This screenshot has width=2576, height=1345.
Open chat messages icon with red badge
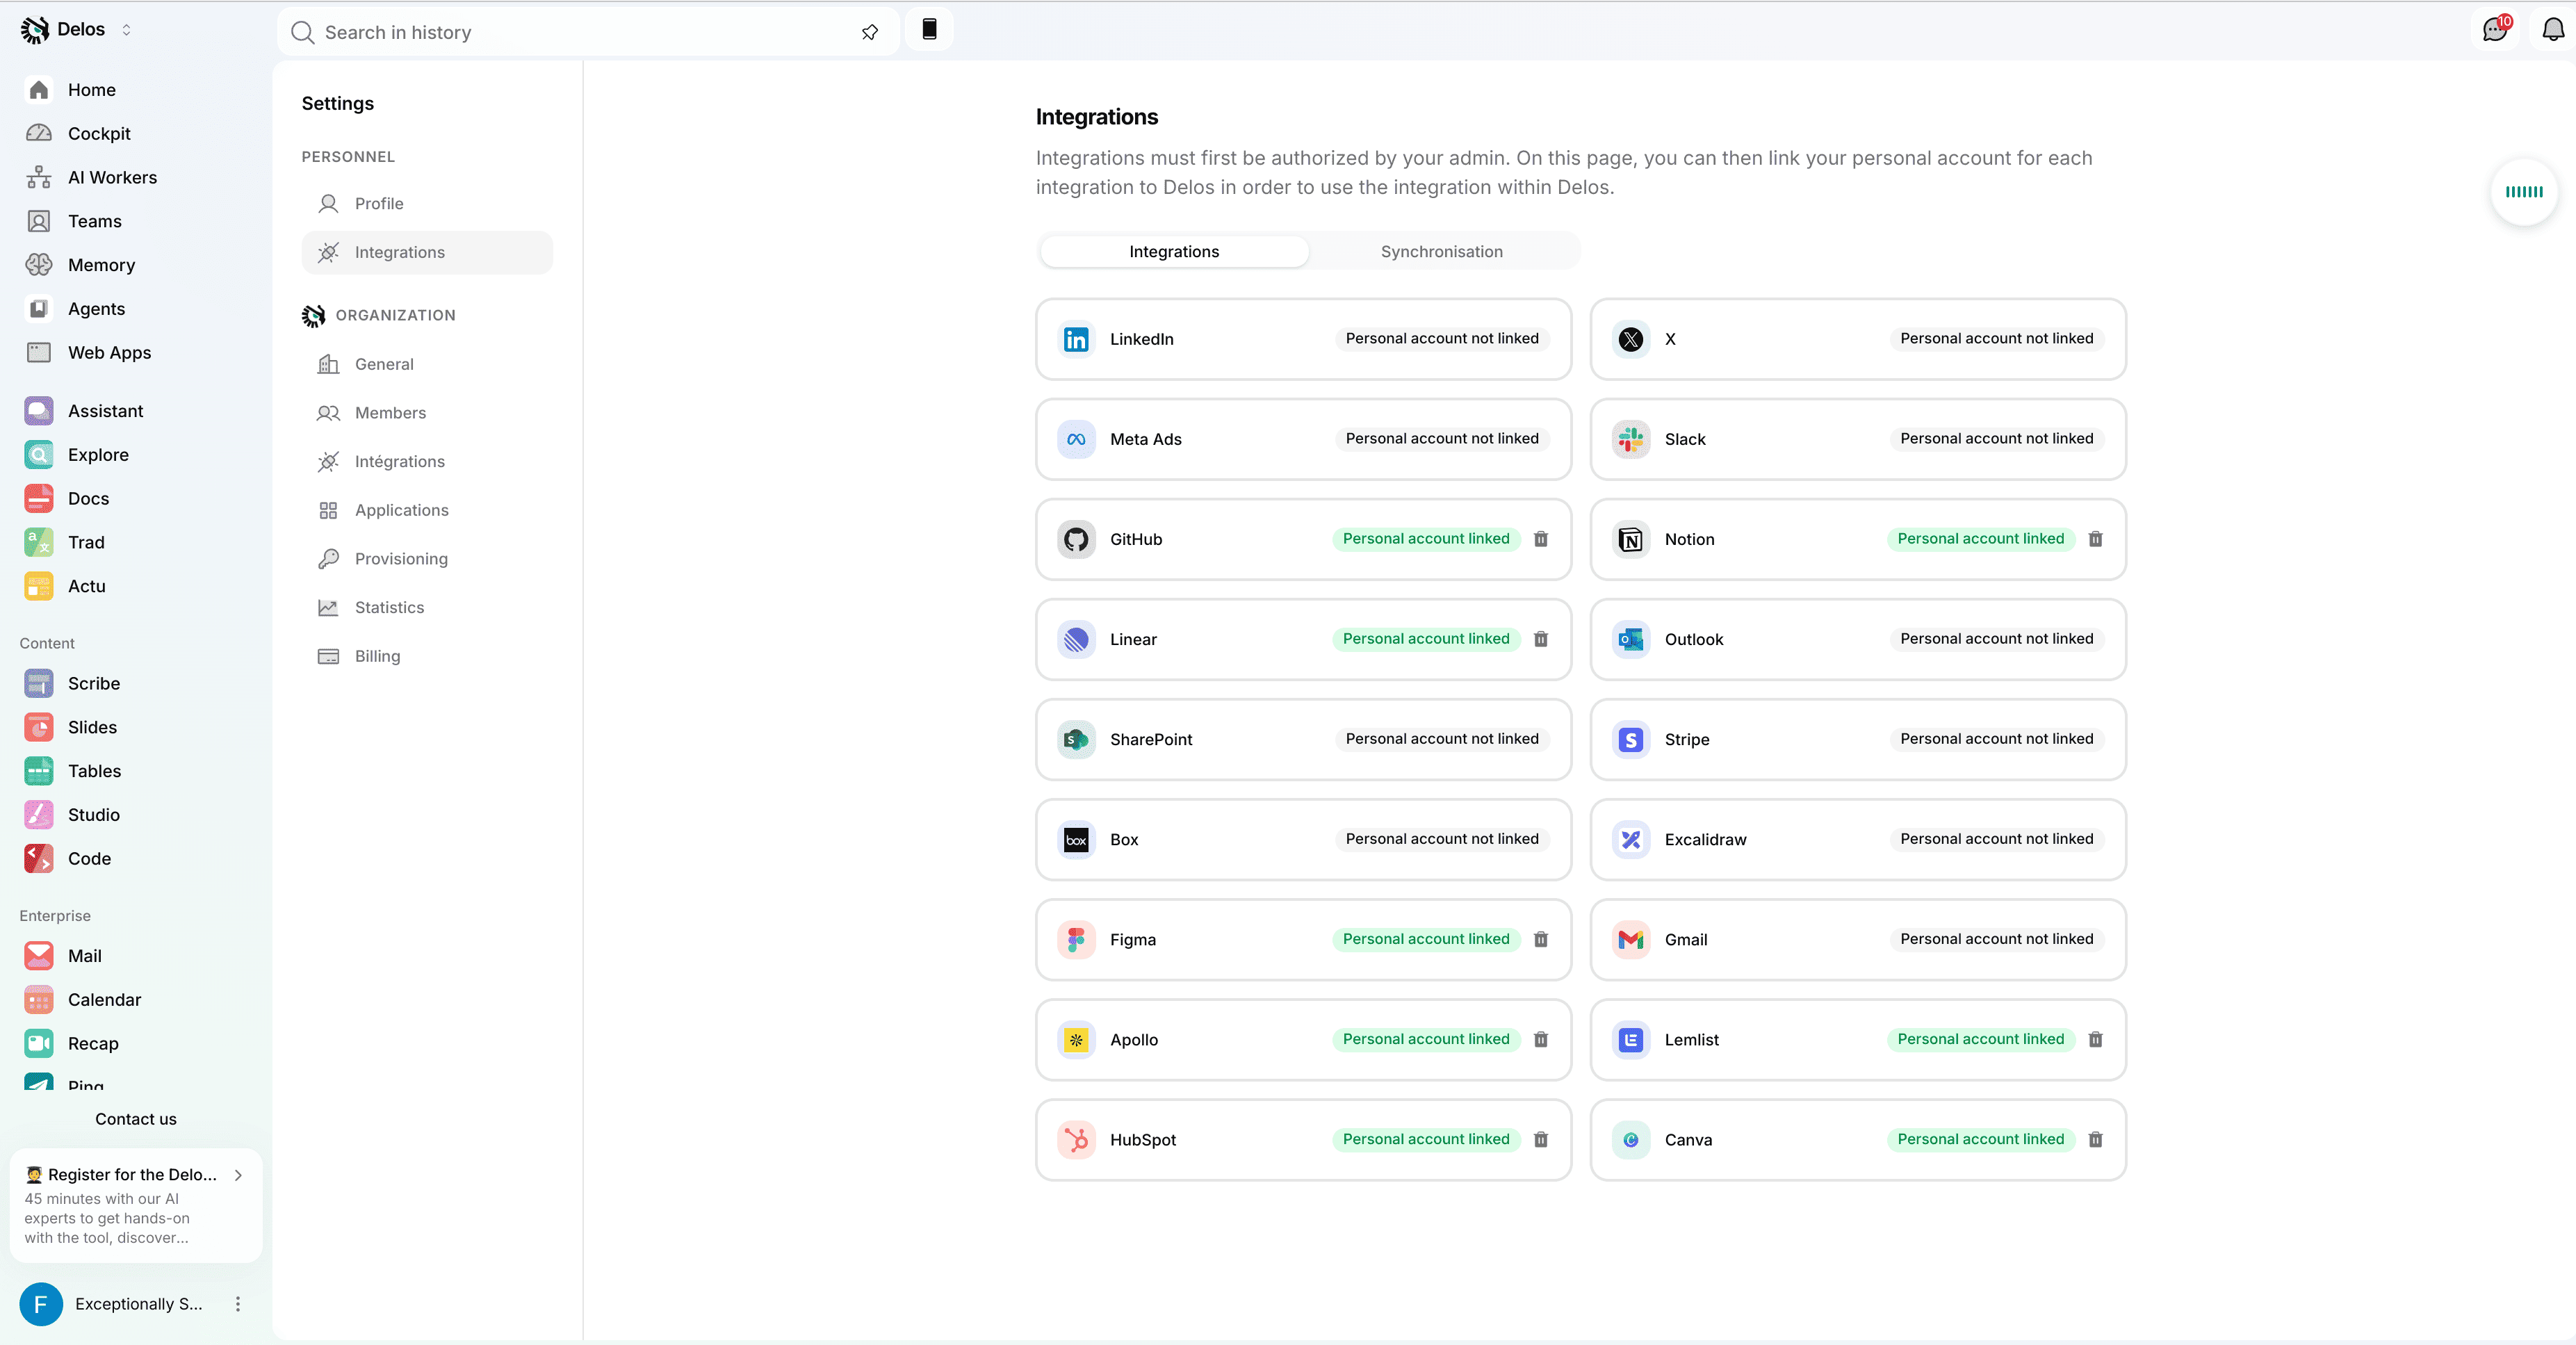click(x=2495, y=29)
